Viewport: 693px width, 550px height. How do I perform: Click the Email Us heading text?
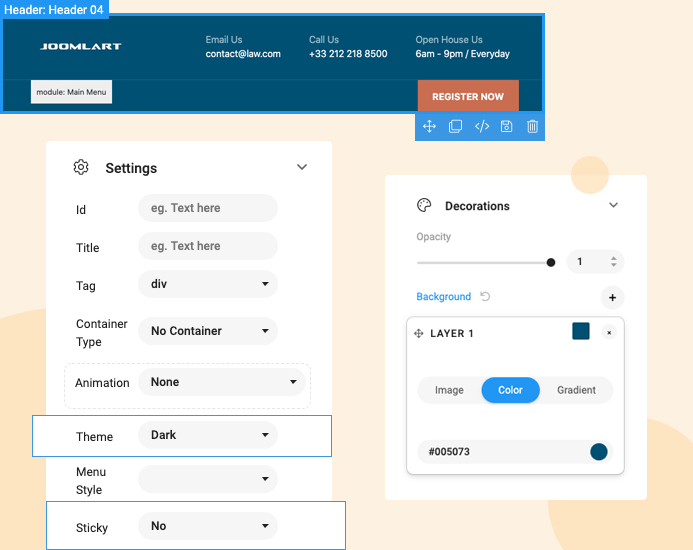click(224, 40)
